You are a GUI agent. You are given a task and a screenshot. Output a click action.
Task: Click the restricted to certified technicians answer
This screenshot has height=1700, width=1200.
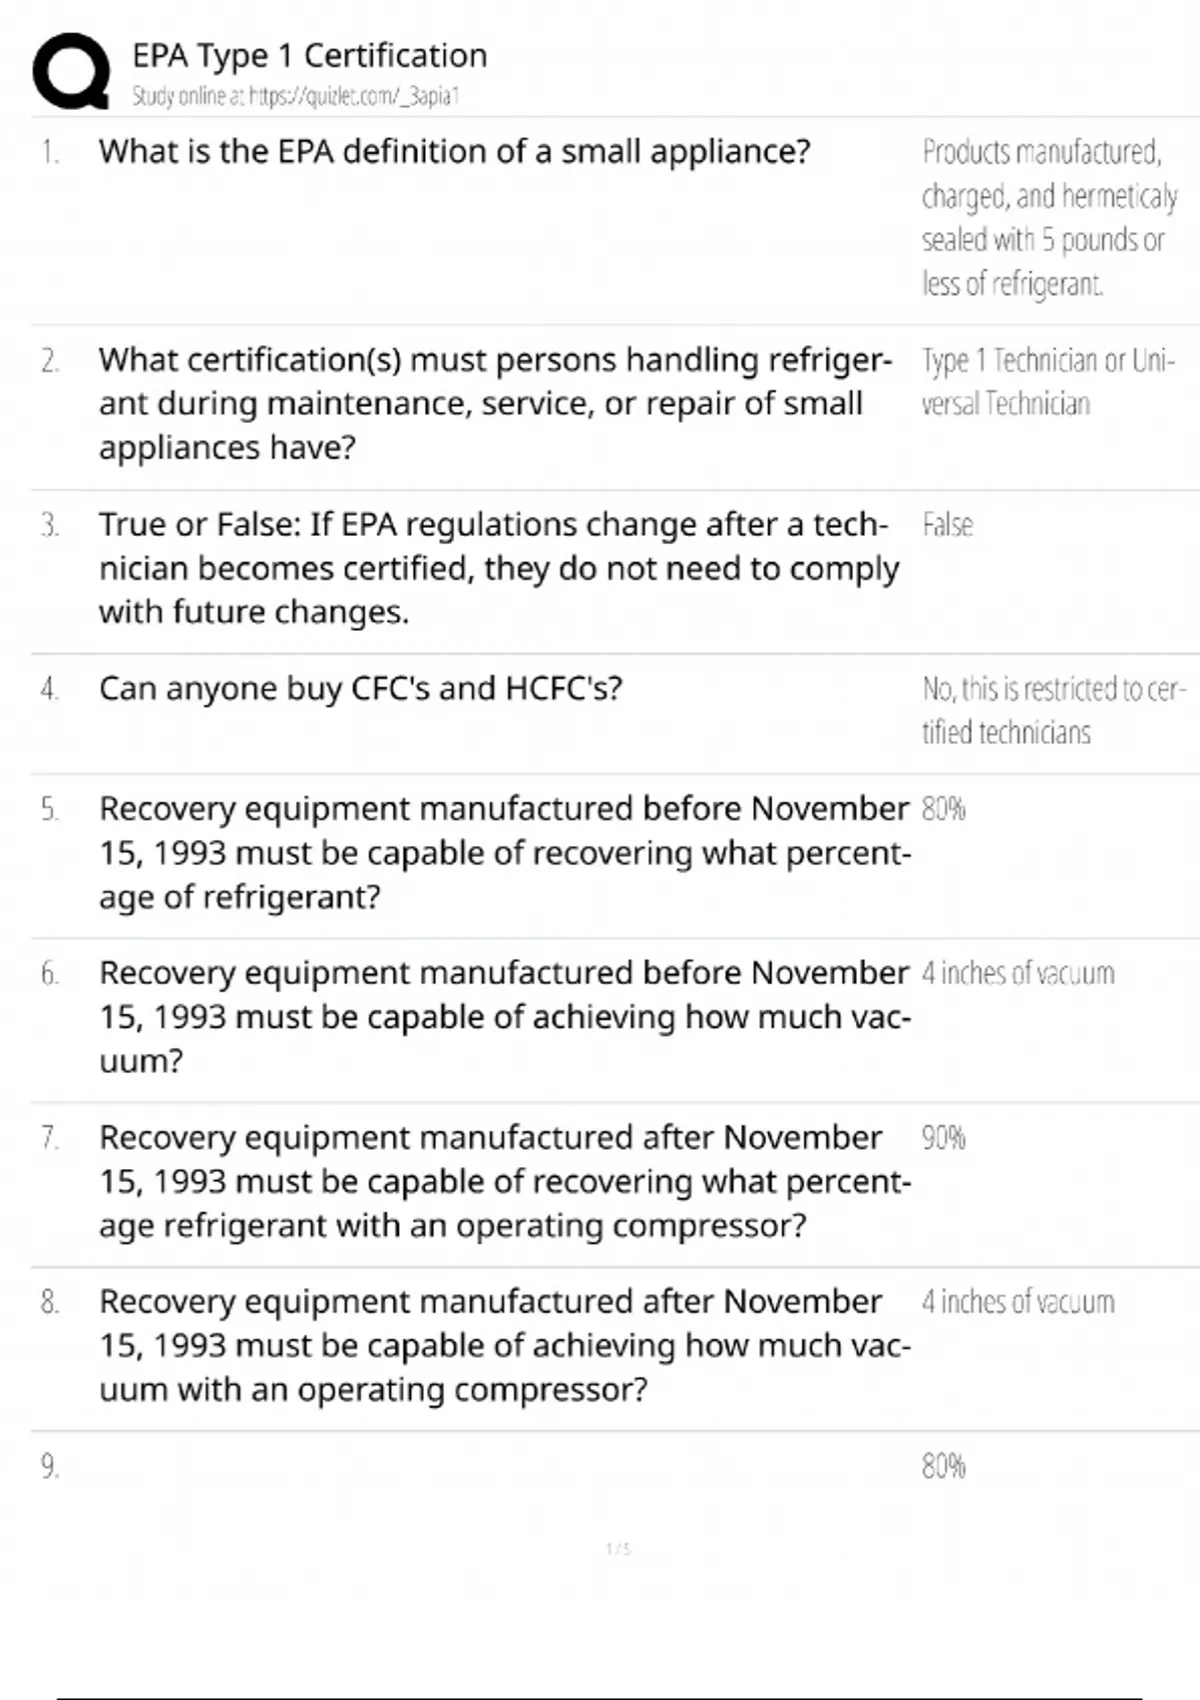click(1053, 710)
